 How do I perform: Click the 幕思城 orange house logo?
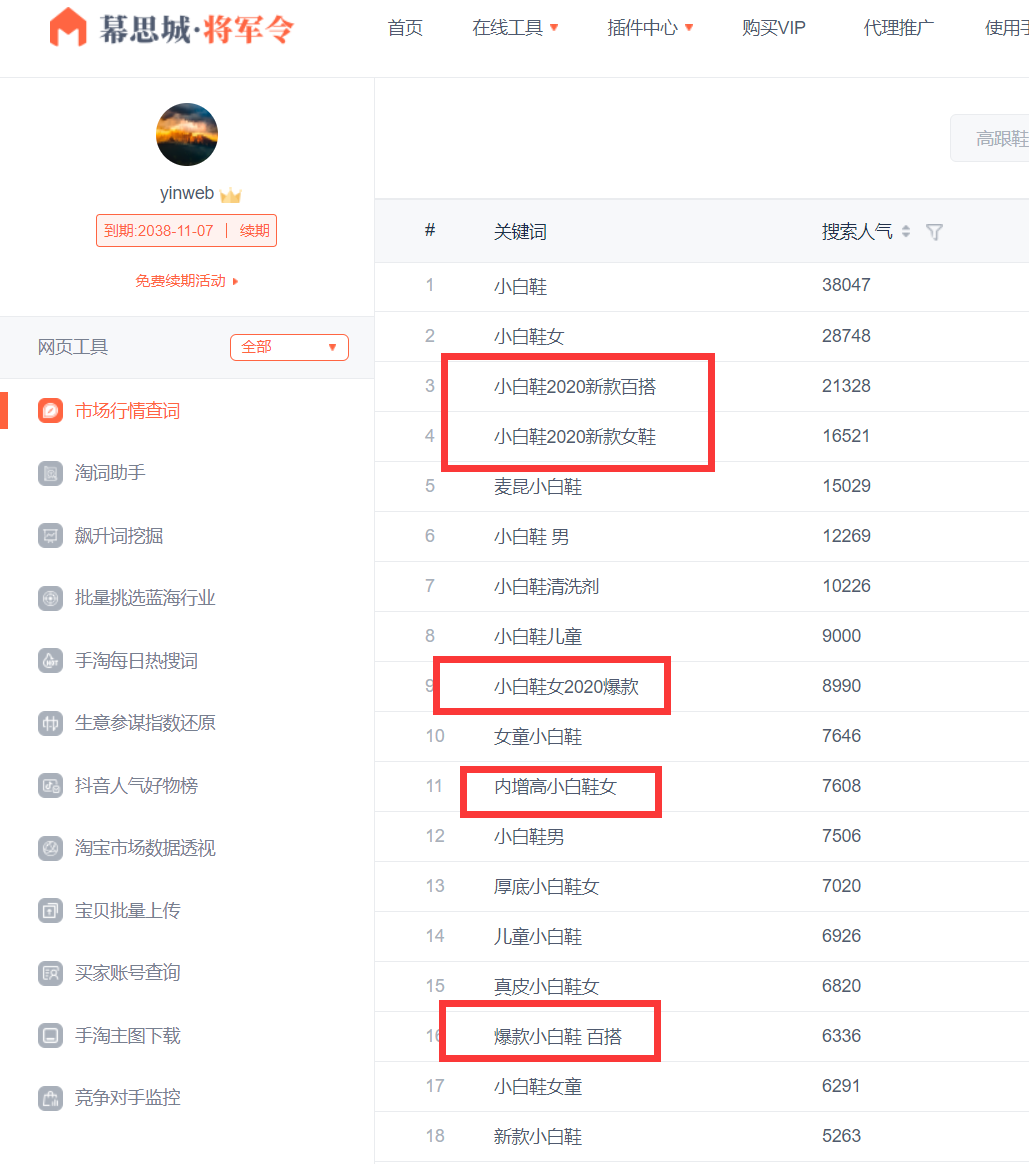click(x=68, y=27)
